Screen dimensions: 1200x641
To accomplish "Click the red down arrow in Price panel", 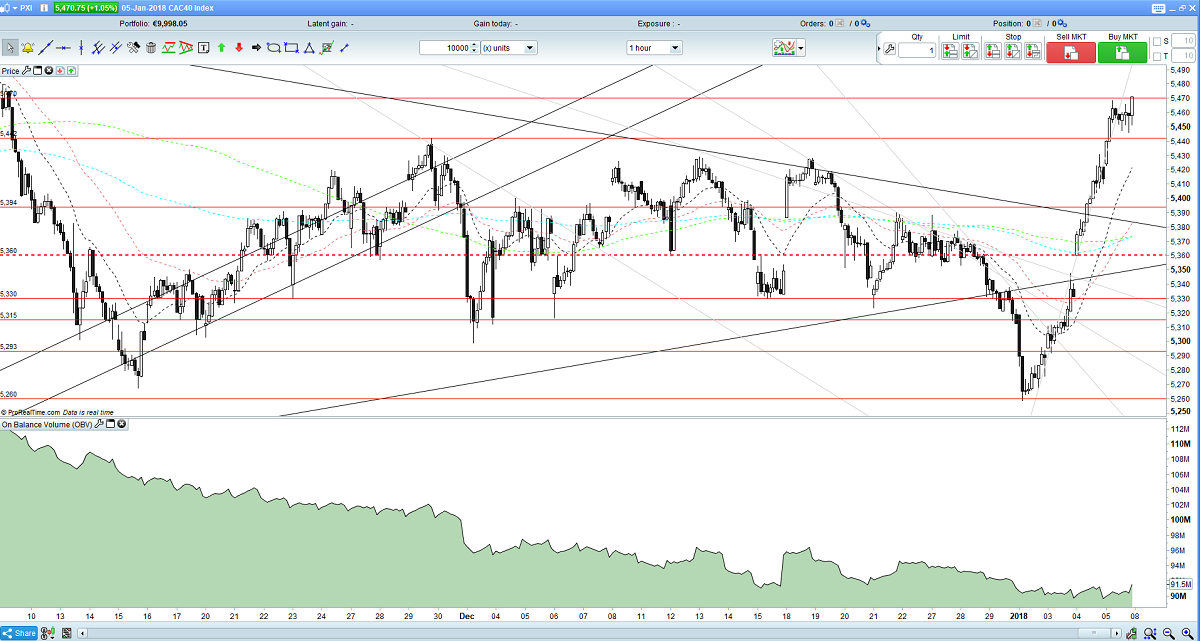I will click(59, 71).
